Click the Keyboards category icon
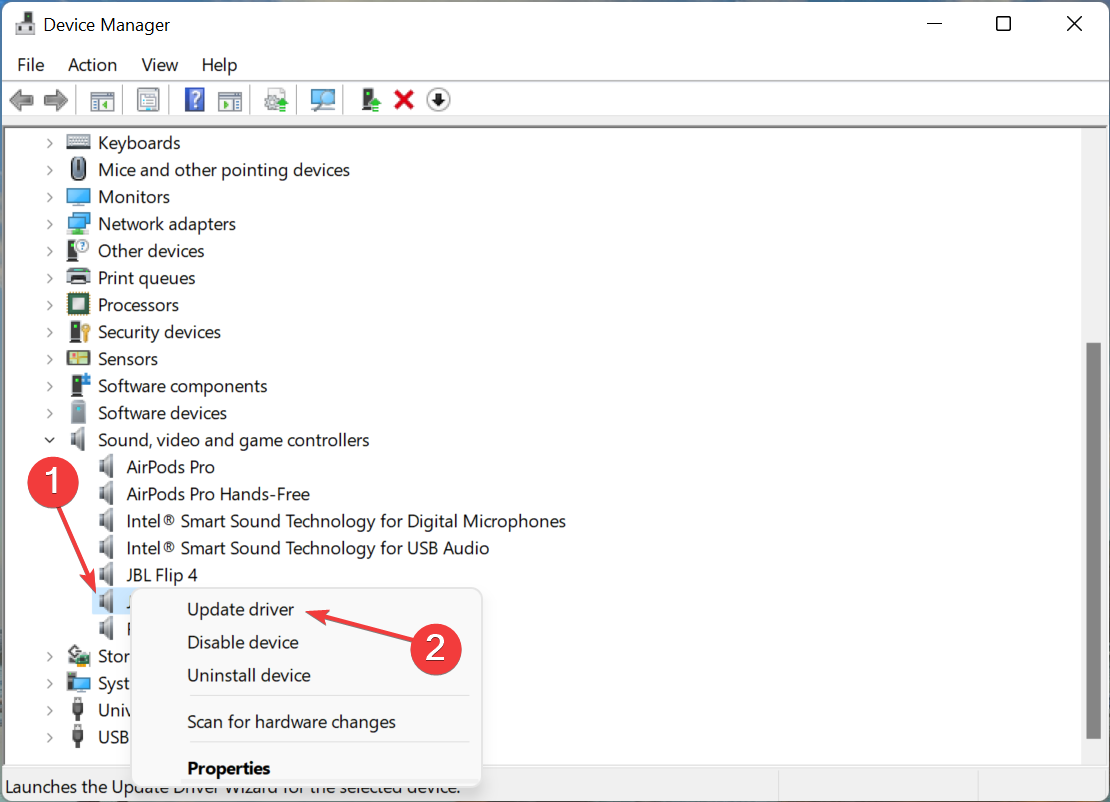This screenshot has height=802, width=1110. [x=78, y=142]
